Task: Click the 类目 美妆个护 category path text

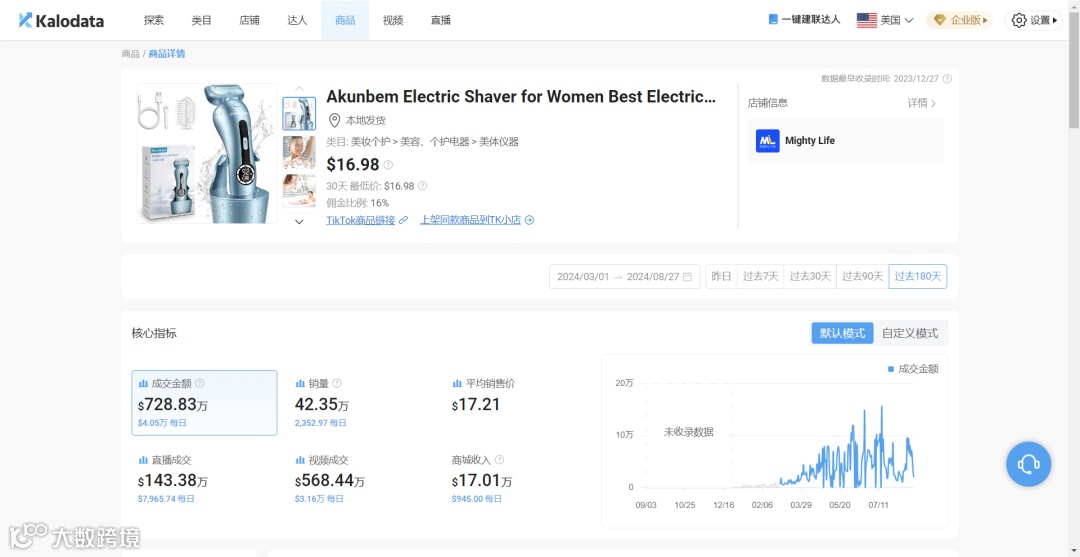Action: [x=422, y=142]
